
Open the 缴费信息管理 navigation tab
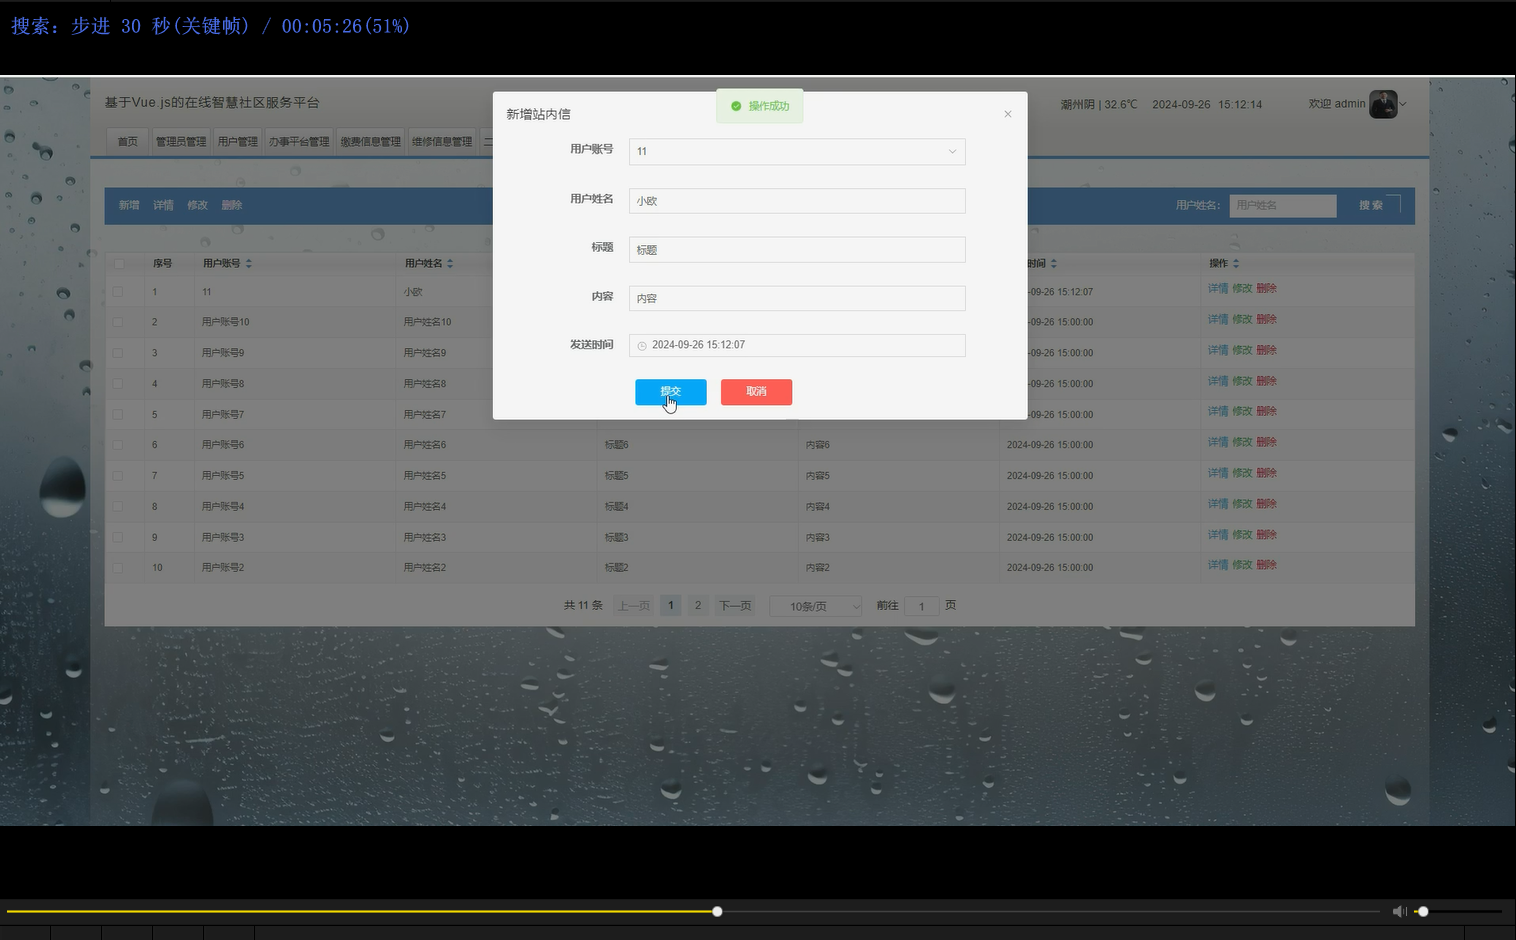point(370,142)
